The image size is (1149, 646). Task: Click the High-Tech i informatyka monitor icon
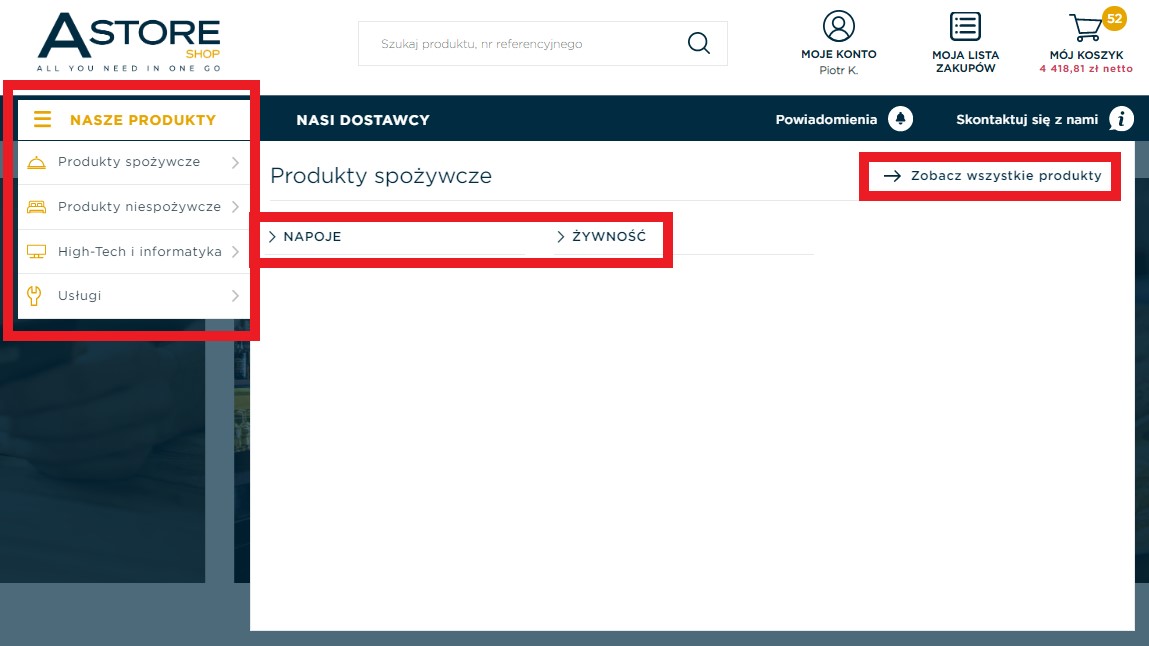click(36, 251)
